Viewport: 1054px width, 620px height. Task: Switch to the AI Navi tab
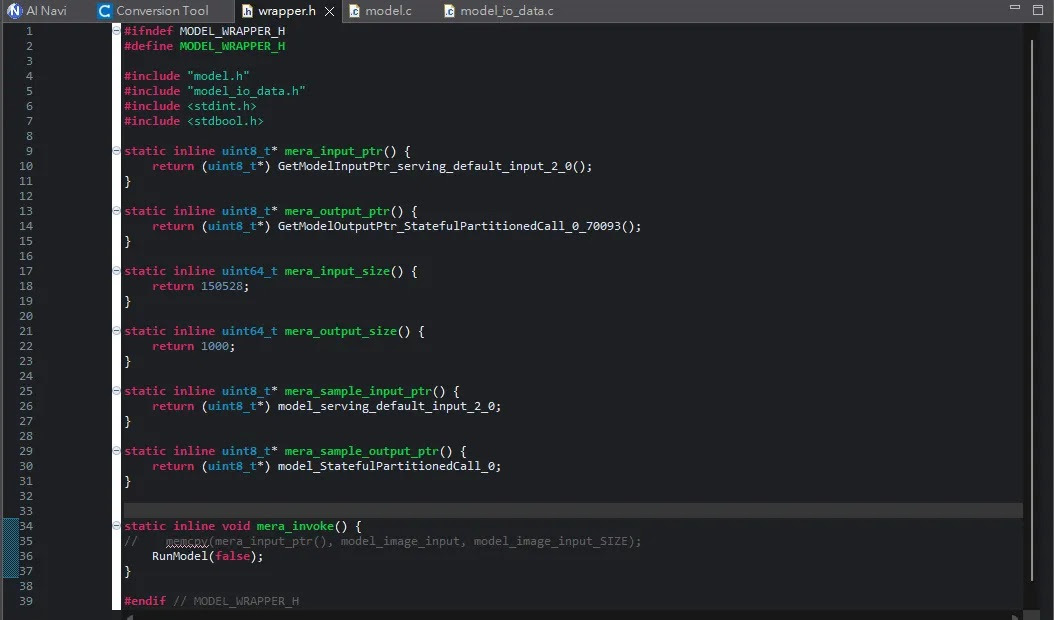click(46, 11)
